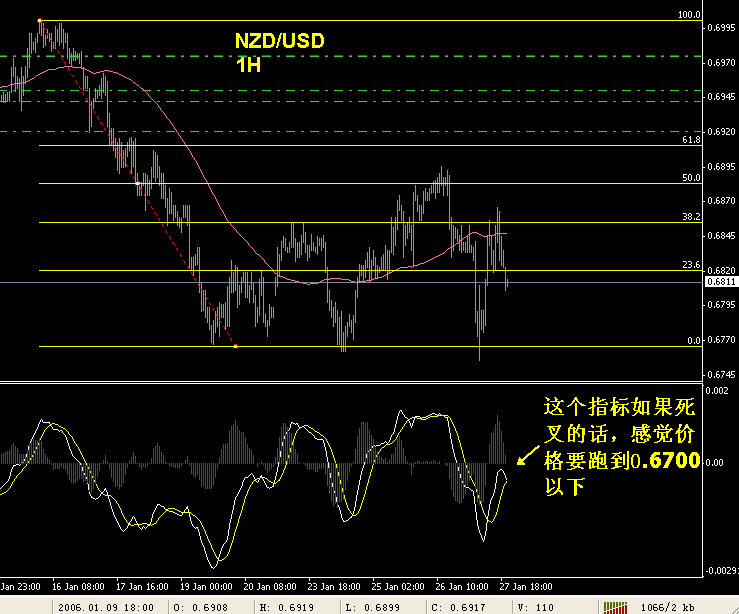
Task: Click the 100.0 Fibonacci level label
Action: coord(689,15)
